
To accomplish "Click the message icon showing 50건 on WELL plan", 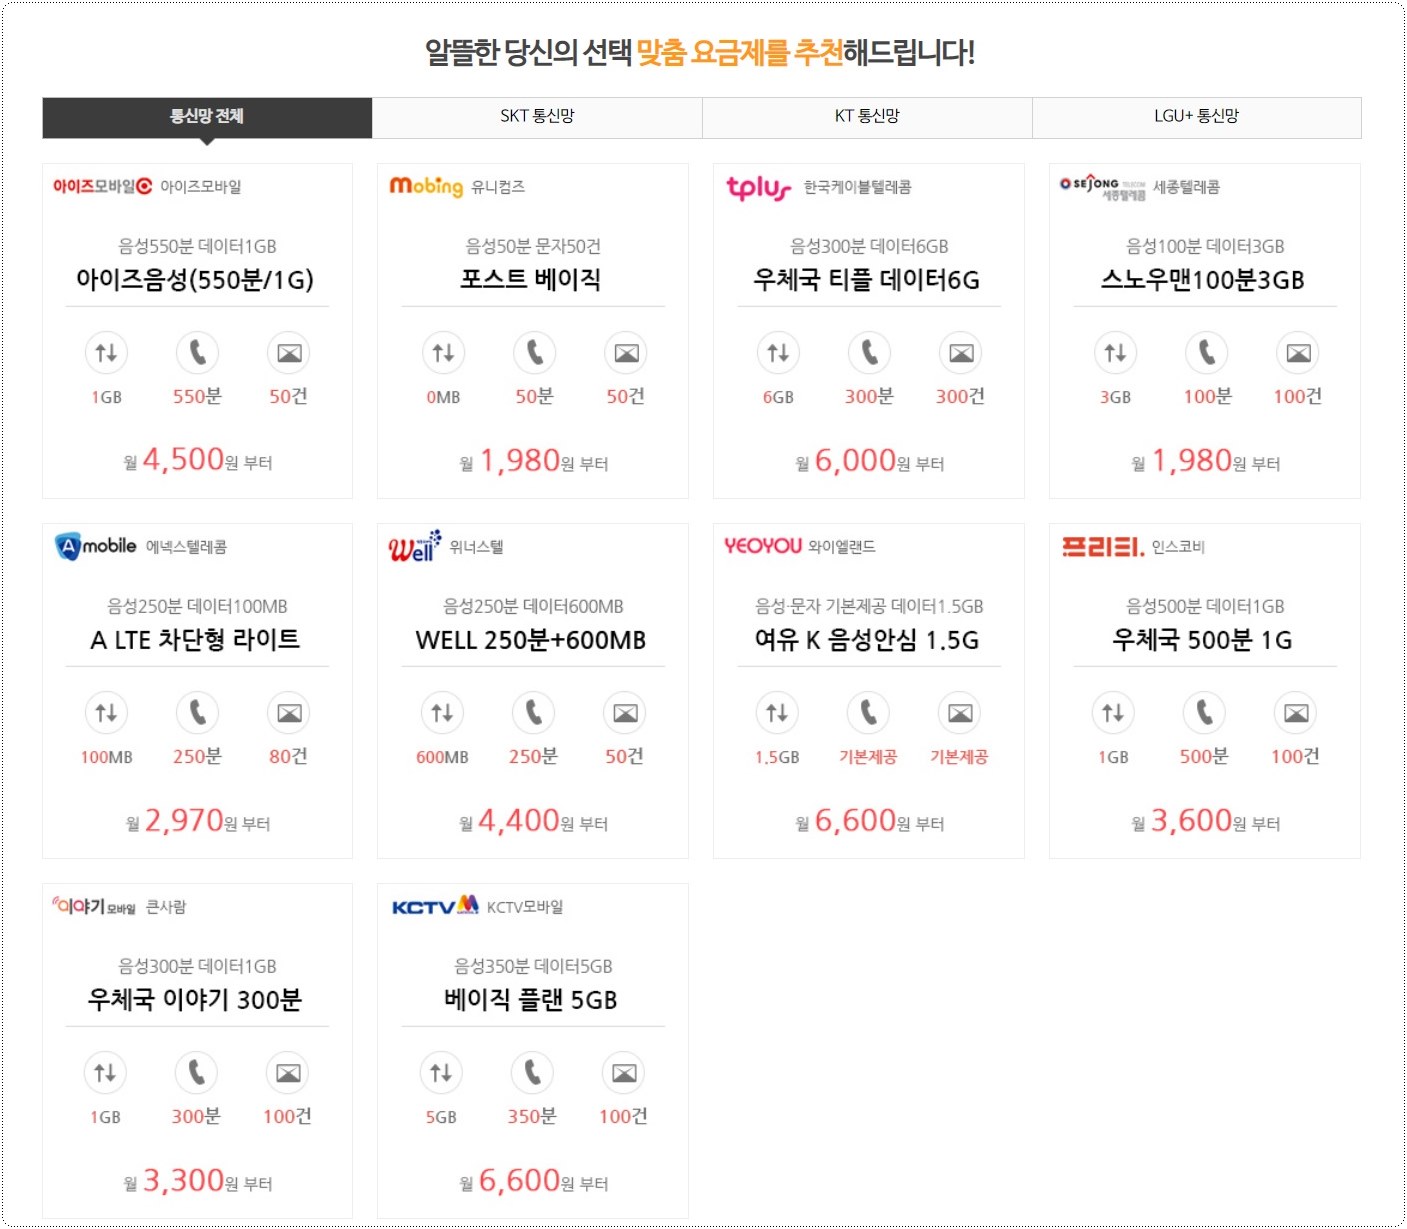I will click(x=625, y=712).
